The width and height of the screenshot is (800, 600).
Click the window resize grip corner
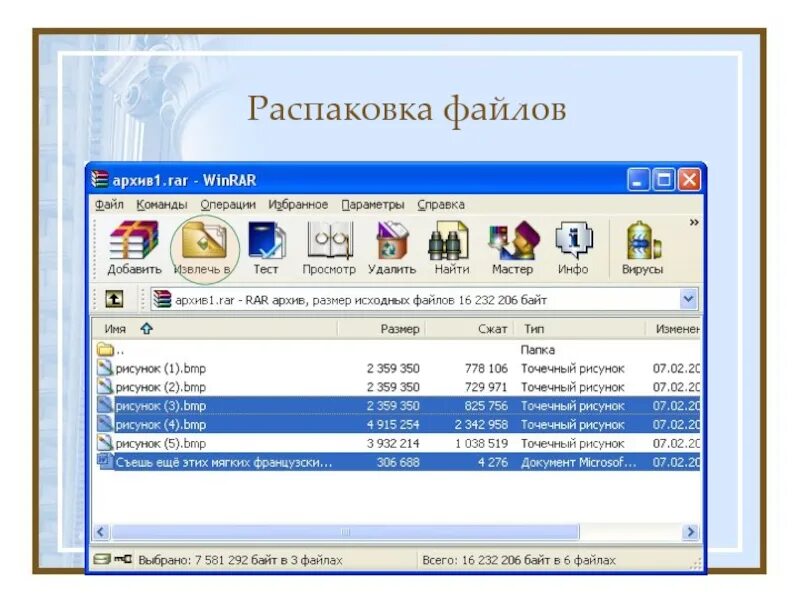[695, 563]
